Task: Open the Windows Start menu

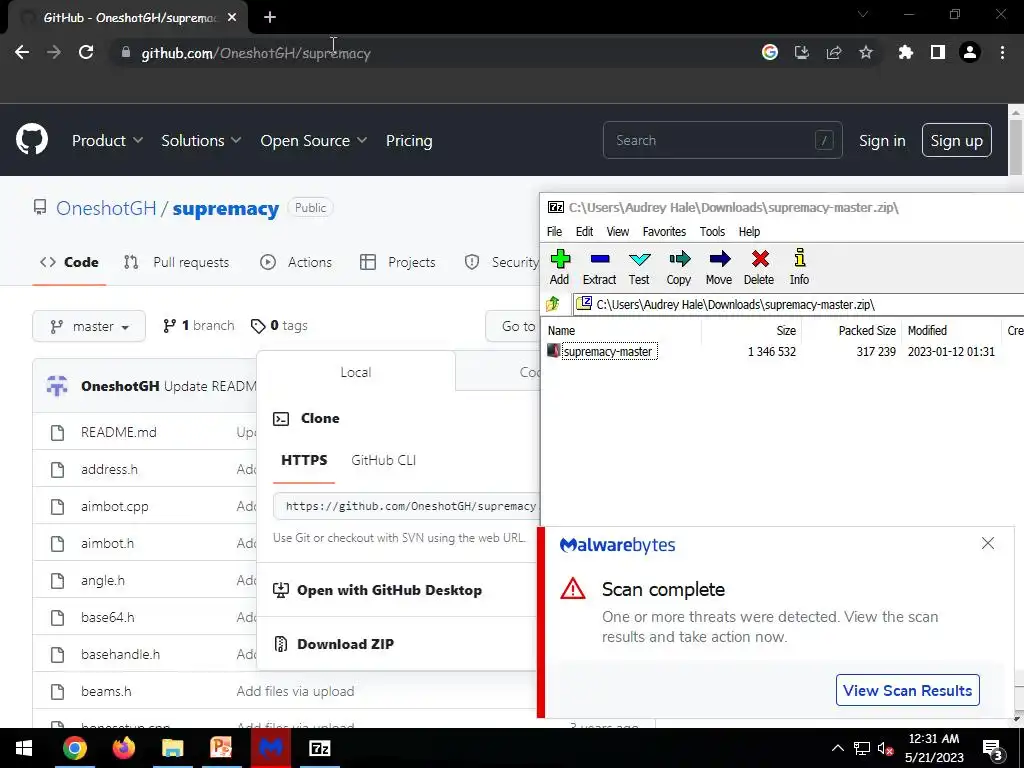Action: pyautogui.click(x=24, y=748)
